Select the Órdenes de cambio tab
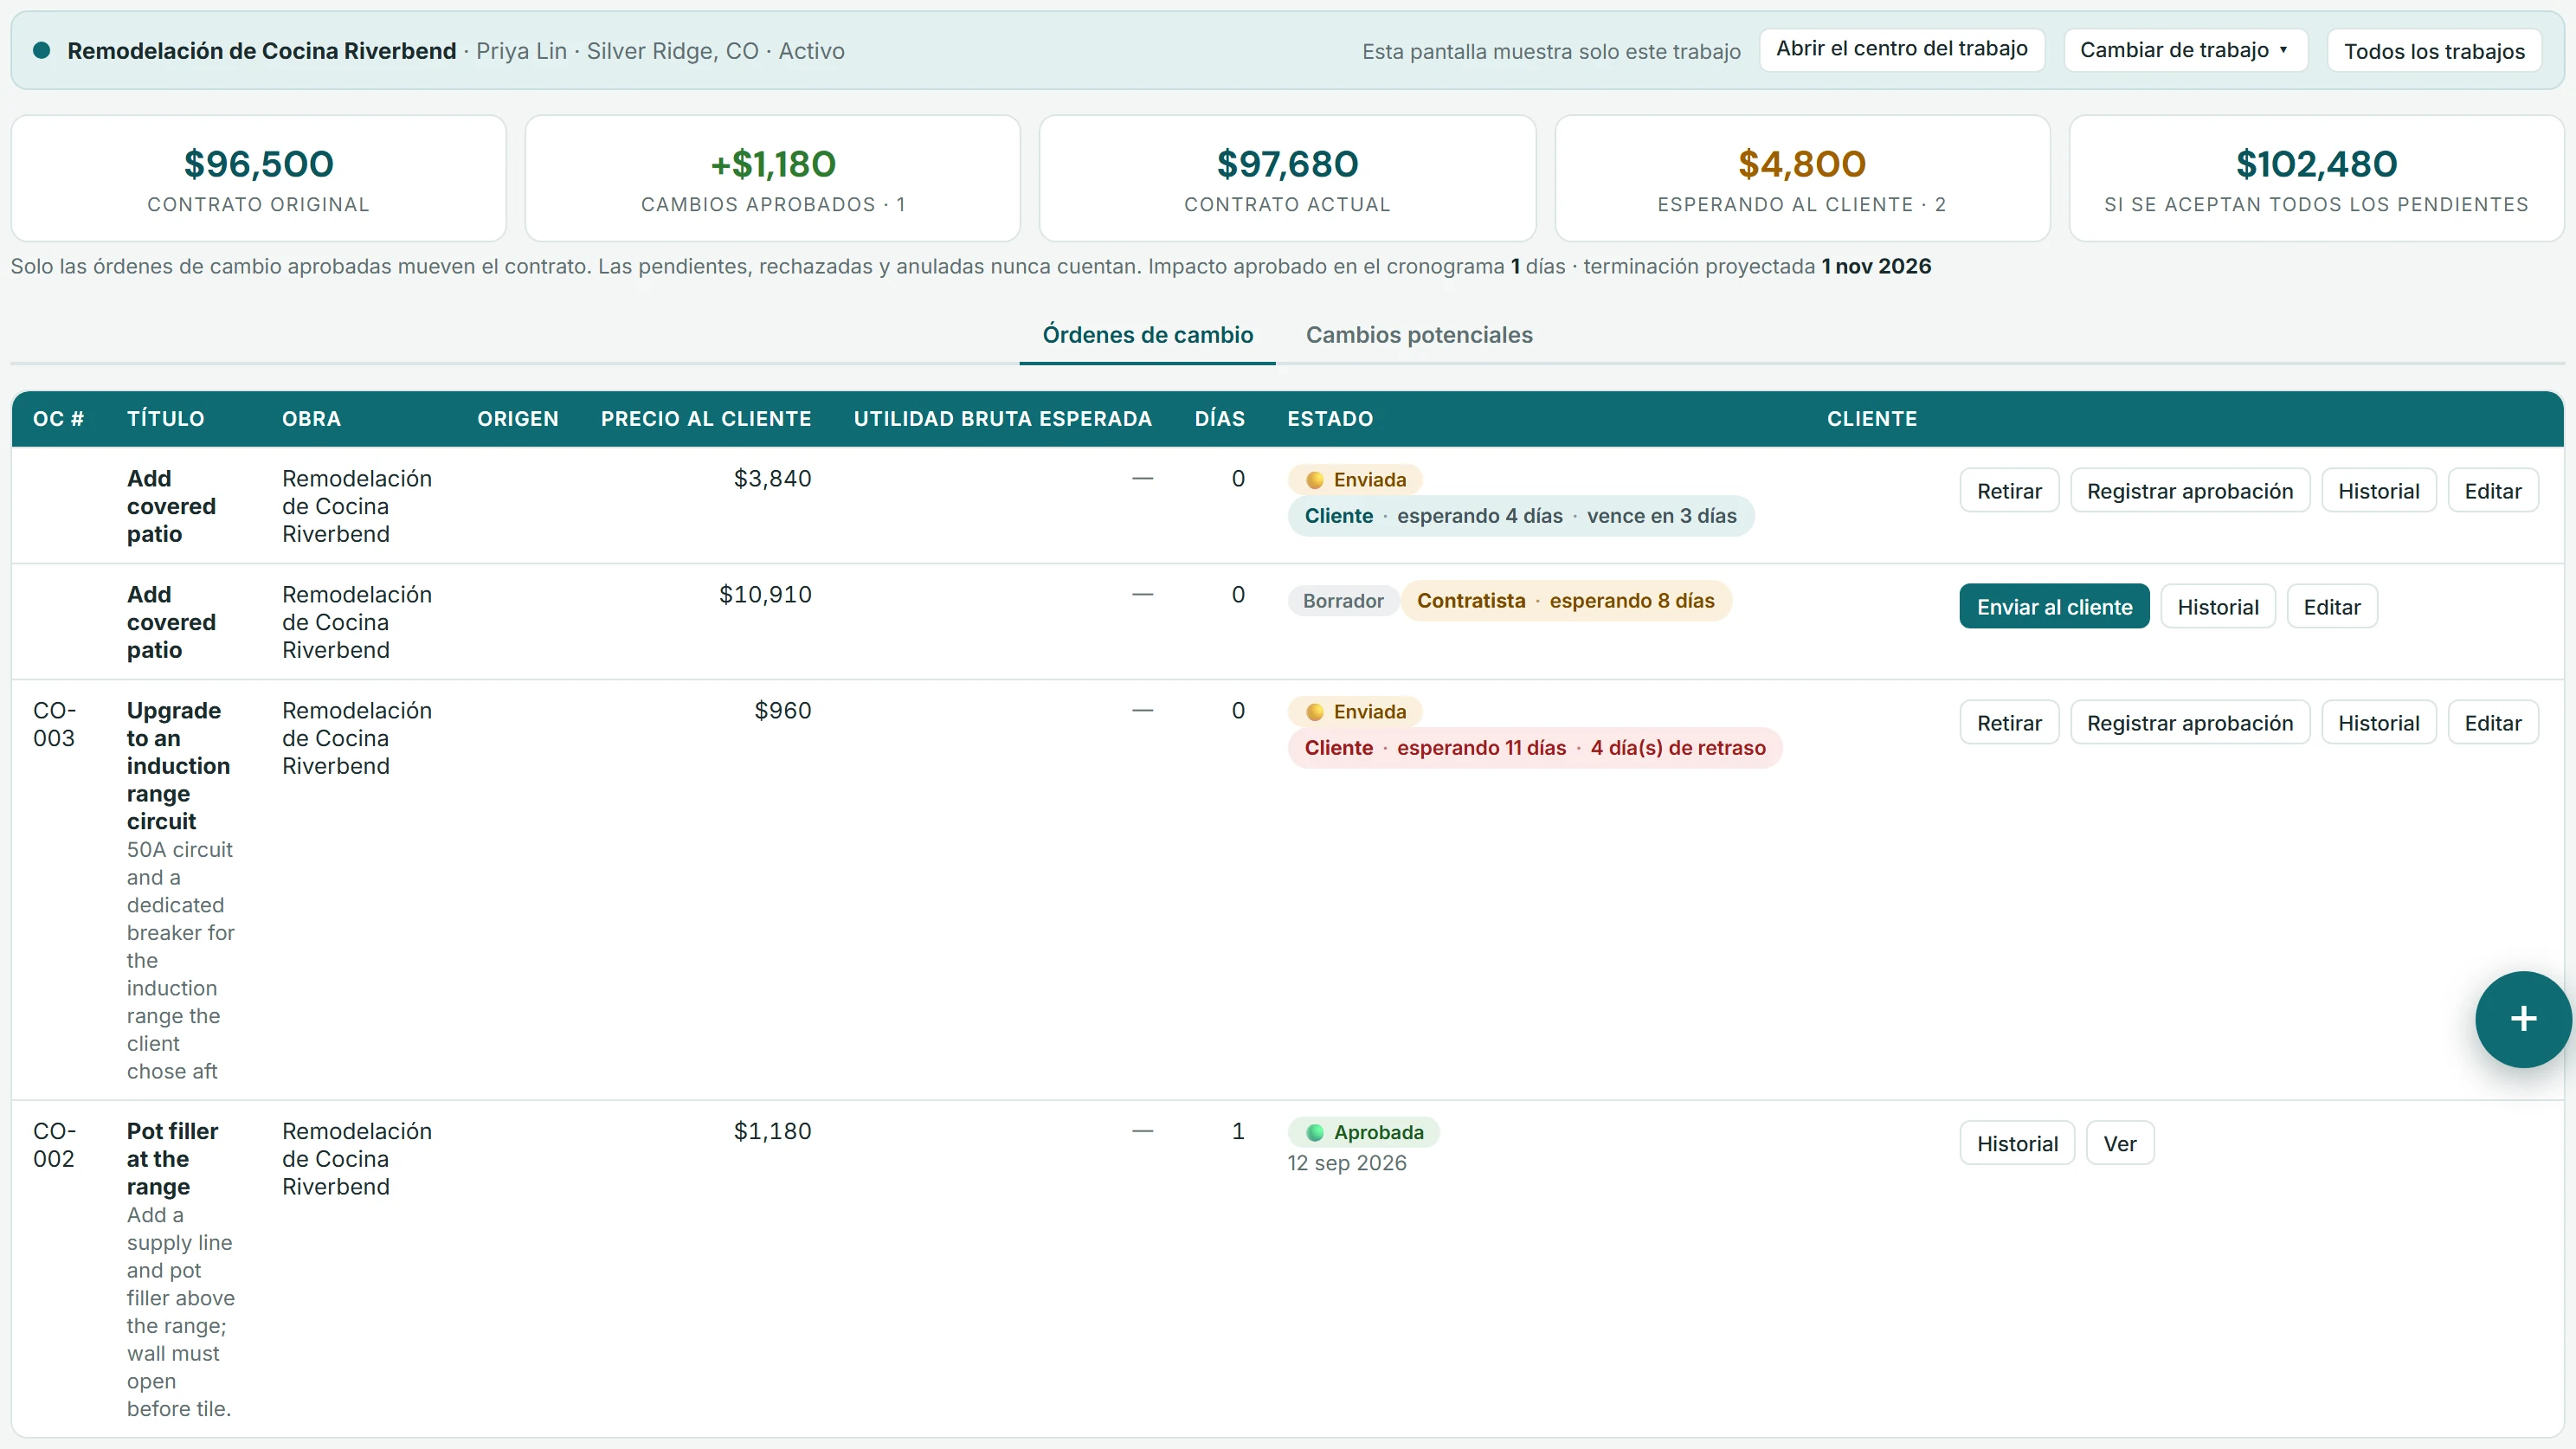 (1147, 335)
